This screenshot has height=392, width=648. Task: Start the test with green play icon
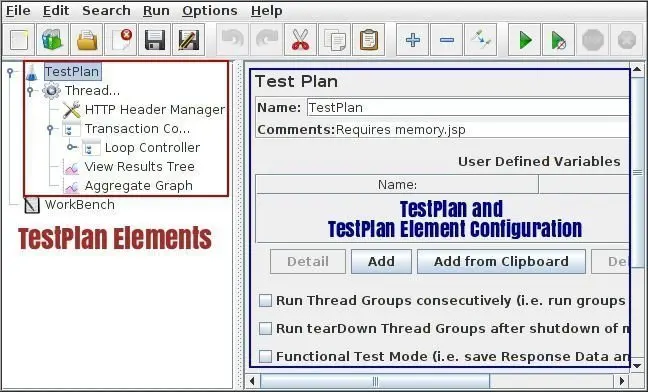[525, 40]
